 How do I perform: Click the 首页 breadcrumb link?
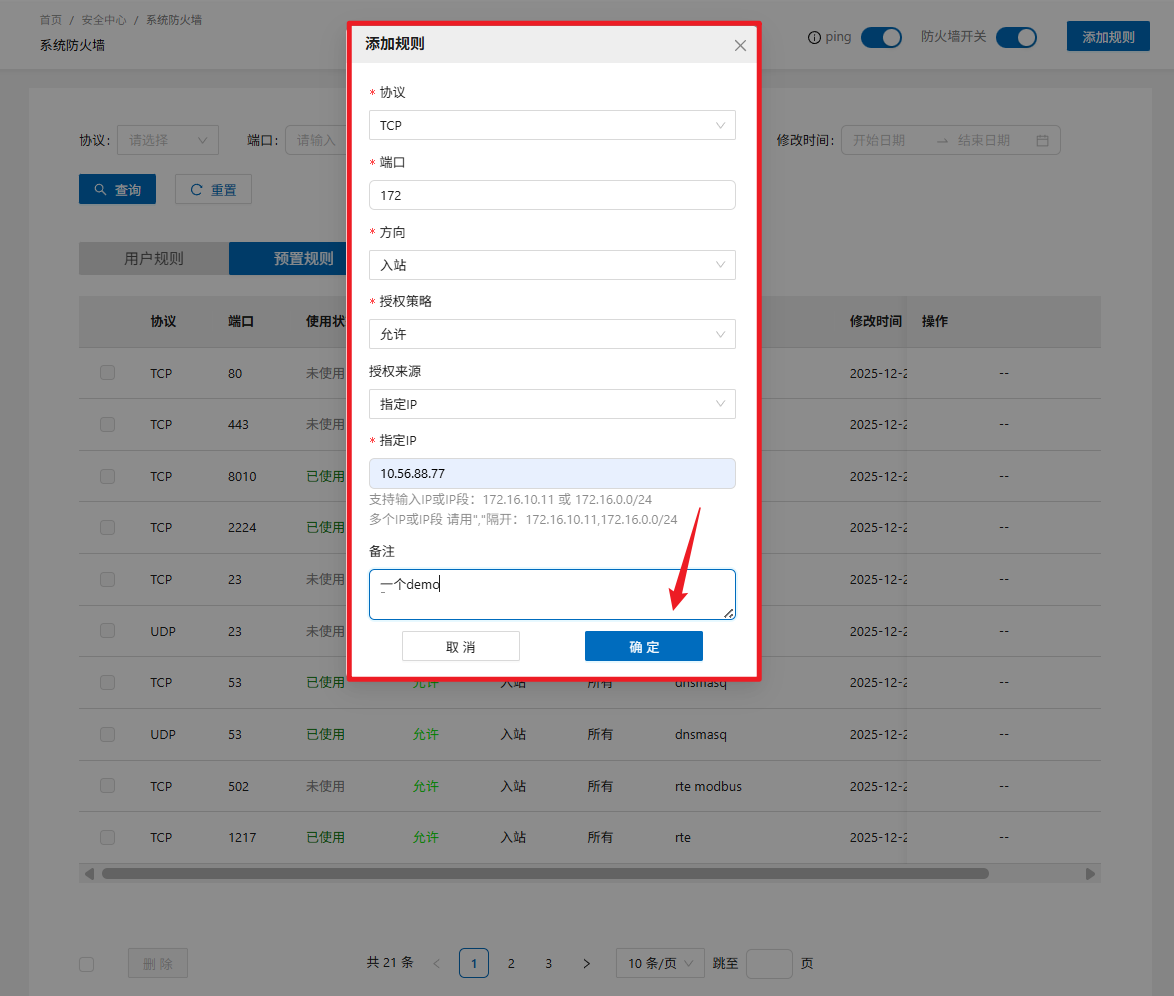[51, 20]
